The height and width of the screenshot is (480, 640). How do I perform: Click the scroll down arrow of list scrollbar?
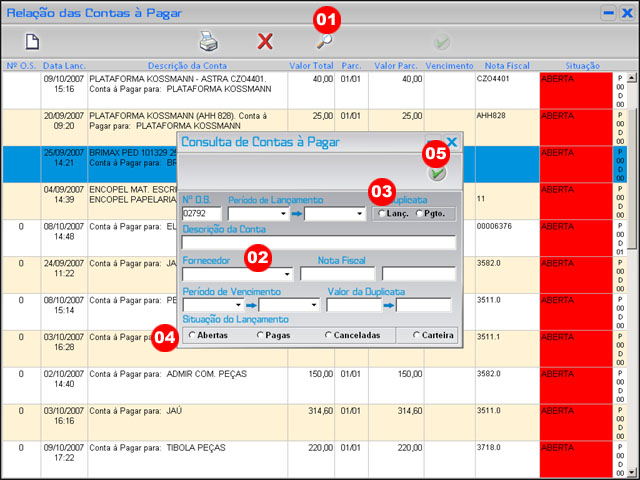pos(630,473)
